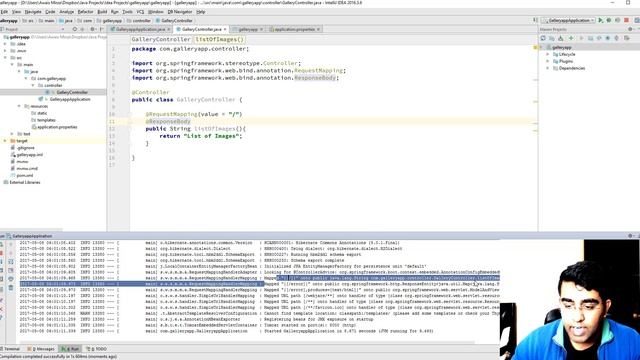Open Maven Projects panel gear icon
The image size is (640, 360).
(x=630, y=29)
